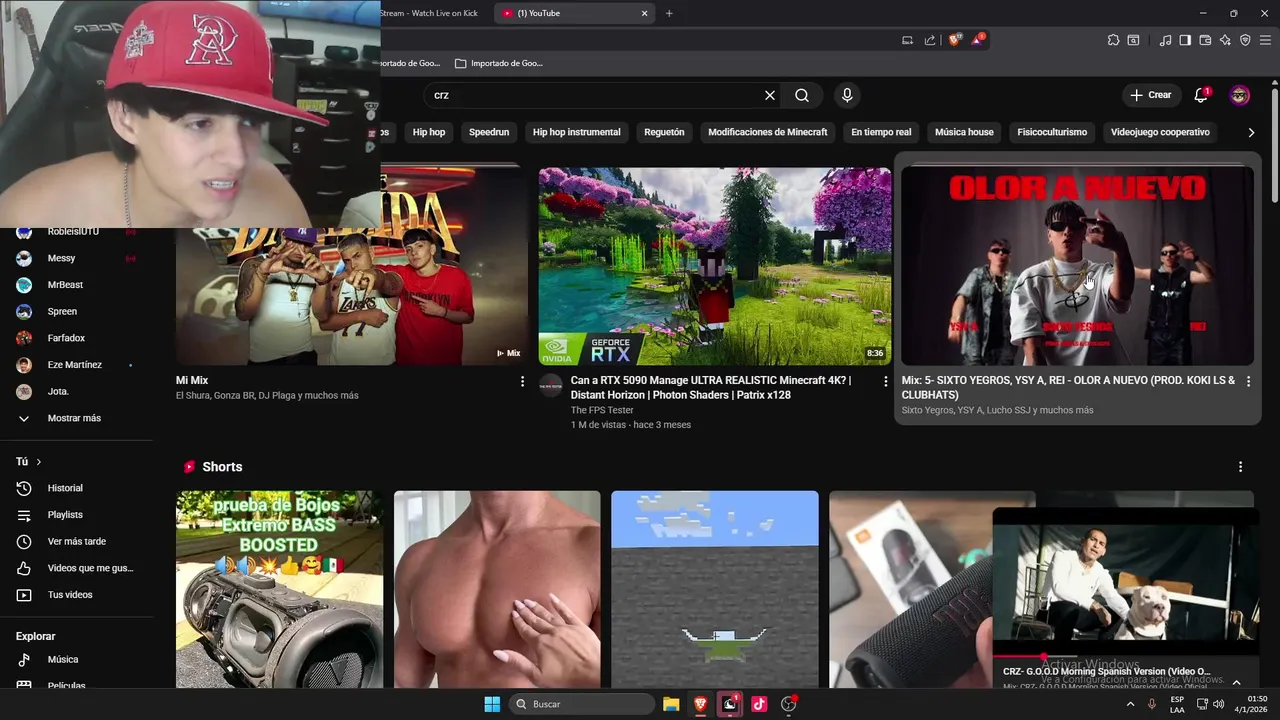Select the Speedrun filter chip
Screen dimensions: 1280x720
tap(489, 132)
